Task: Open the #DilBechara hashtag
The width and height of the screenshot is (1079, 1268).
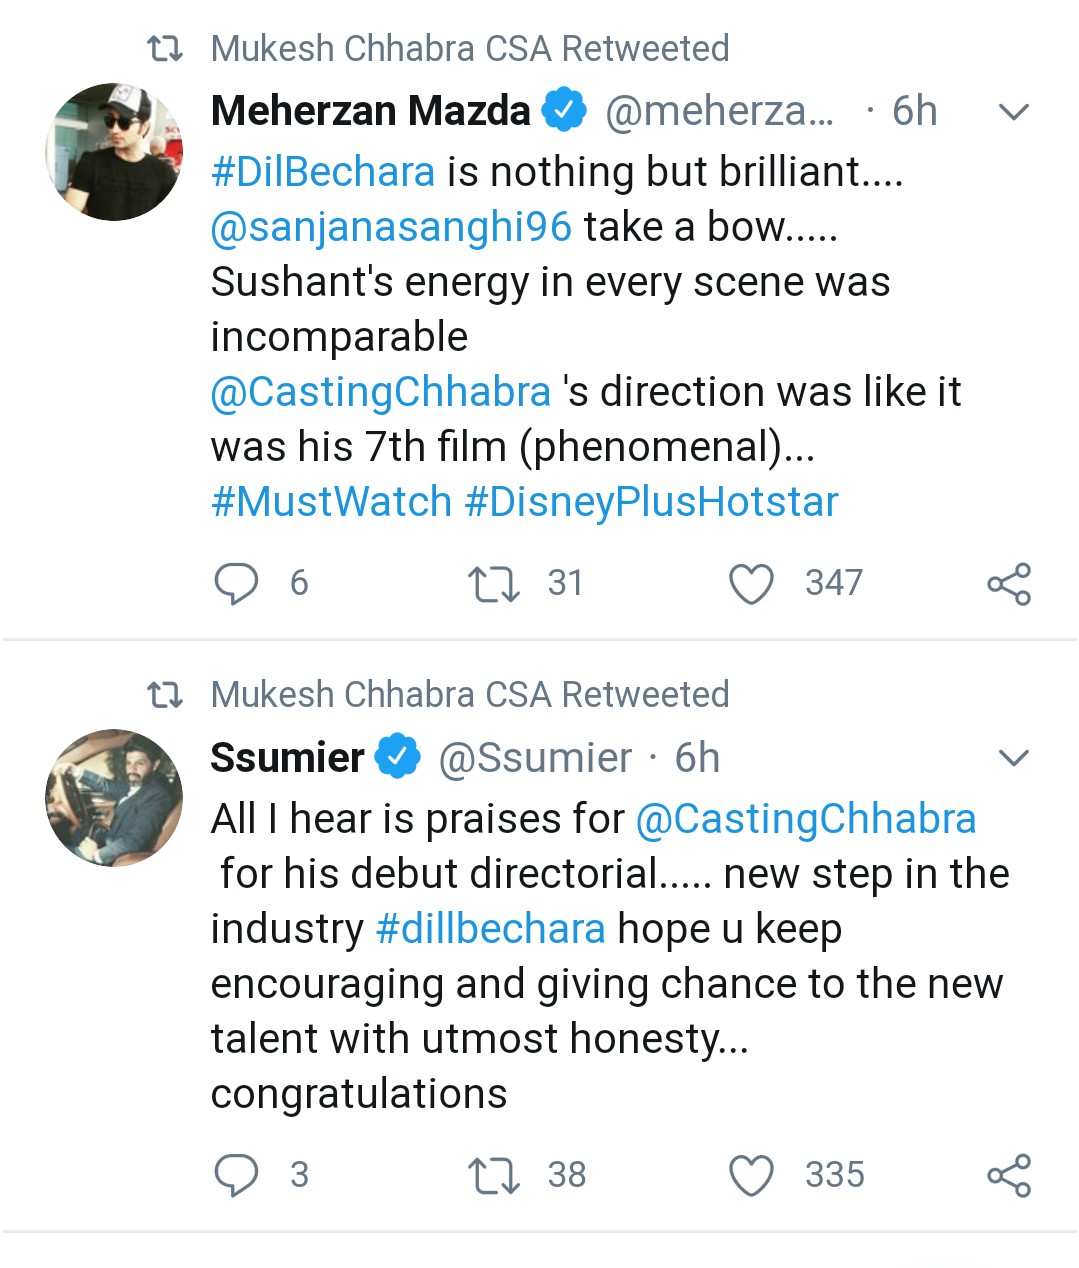Action: [323, 172]
